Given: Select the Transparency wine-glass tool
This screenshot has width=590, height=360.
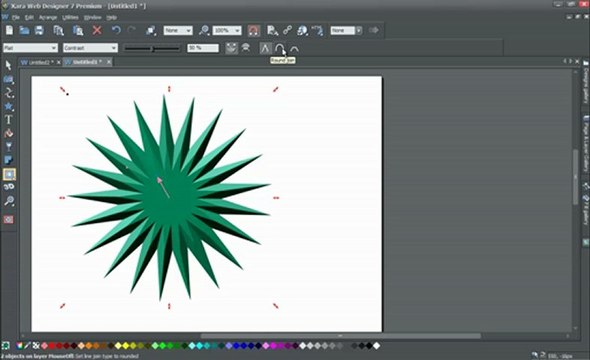Looking at the screenshot, I should coord(8,147).
